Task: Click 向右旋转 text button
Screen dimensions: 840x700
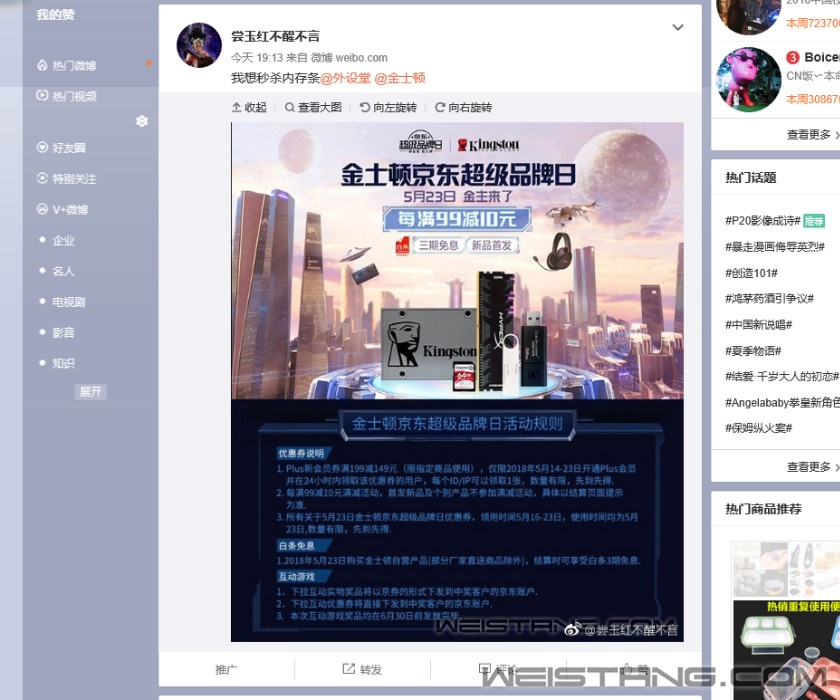Action: [470, 107]
